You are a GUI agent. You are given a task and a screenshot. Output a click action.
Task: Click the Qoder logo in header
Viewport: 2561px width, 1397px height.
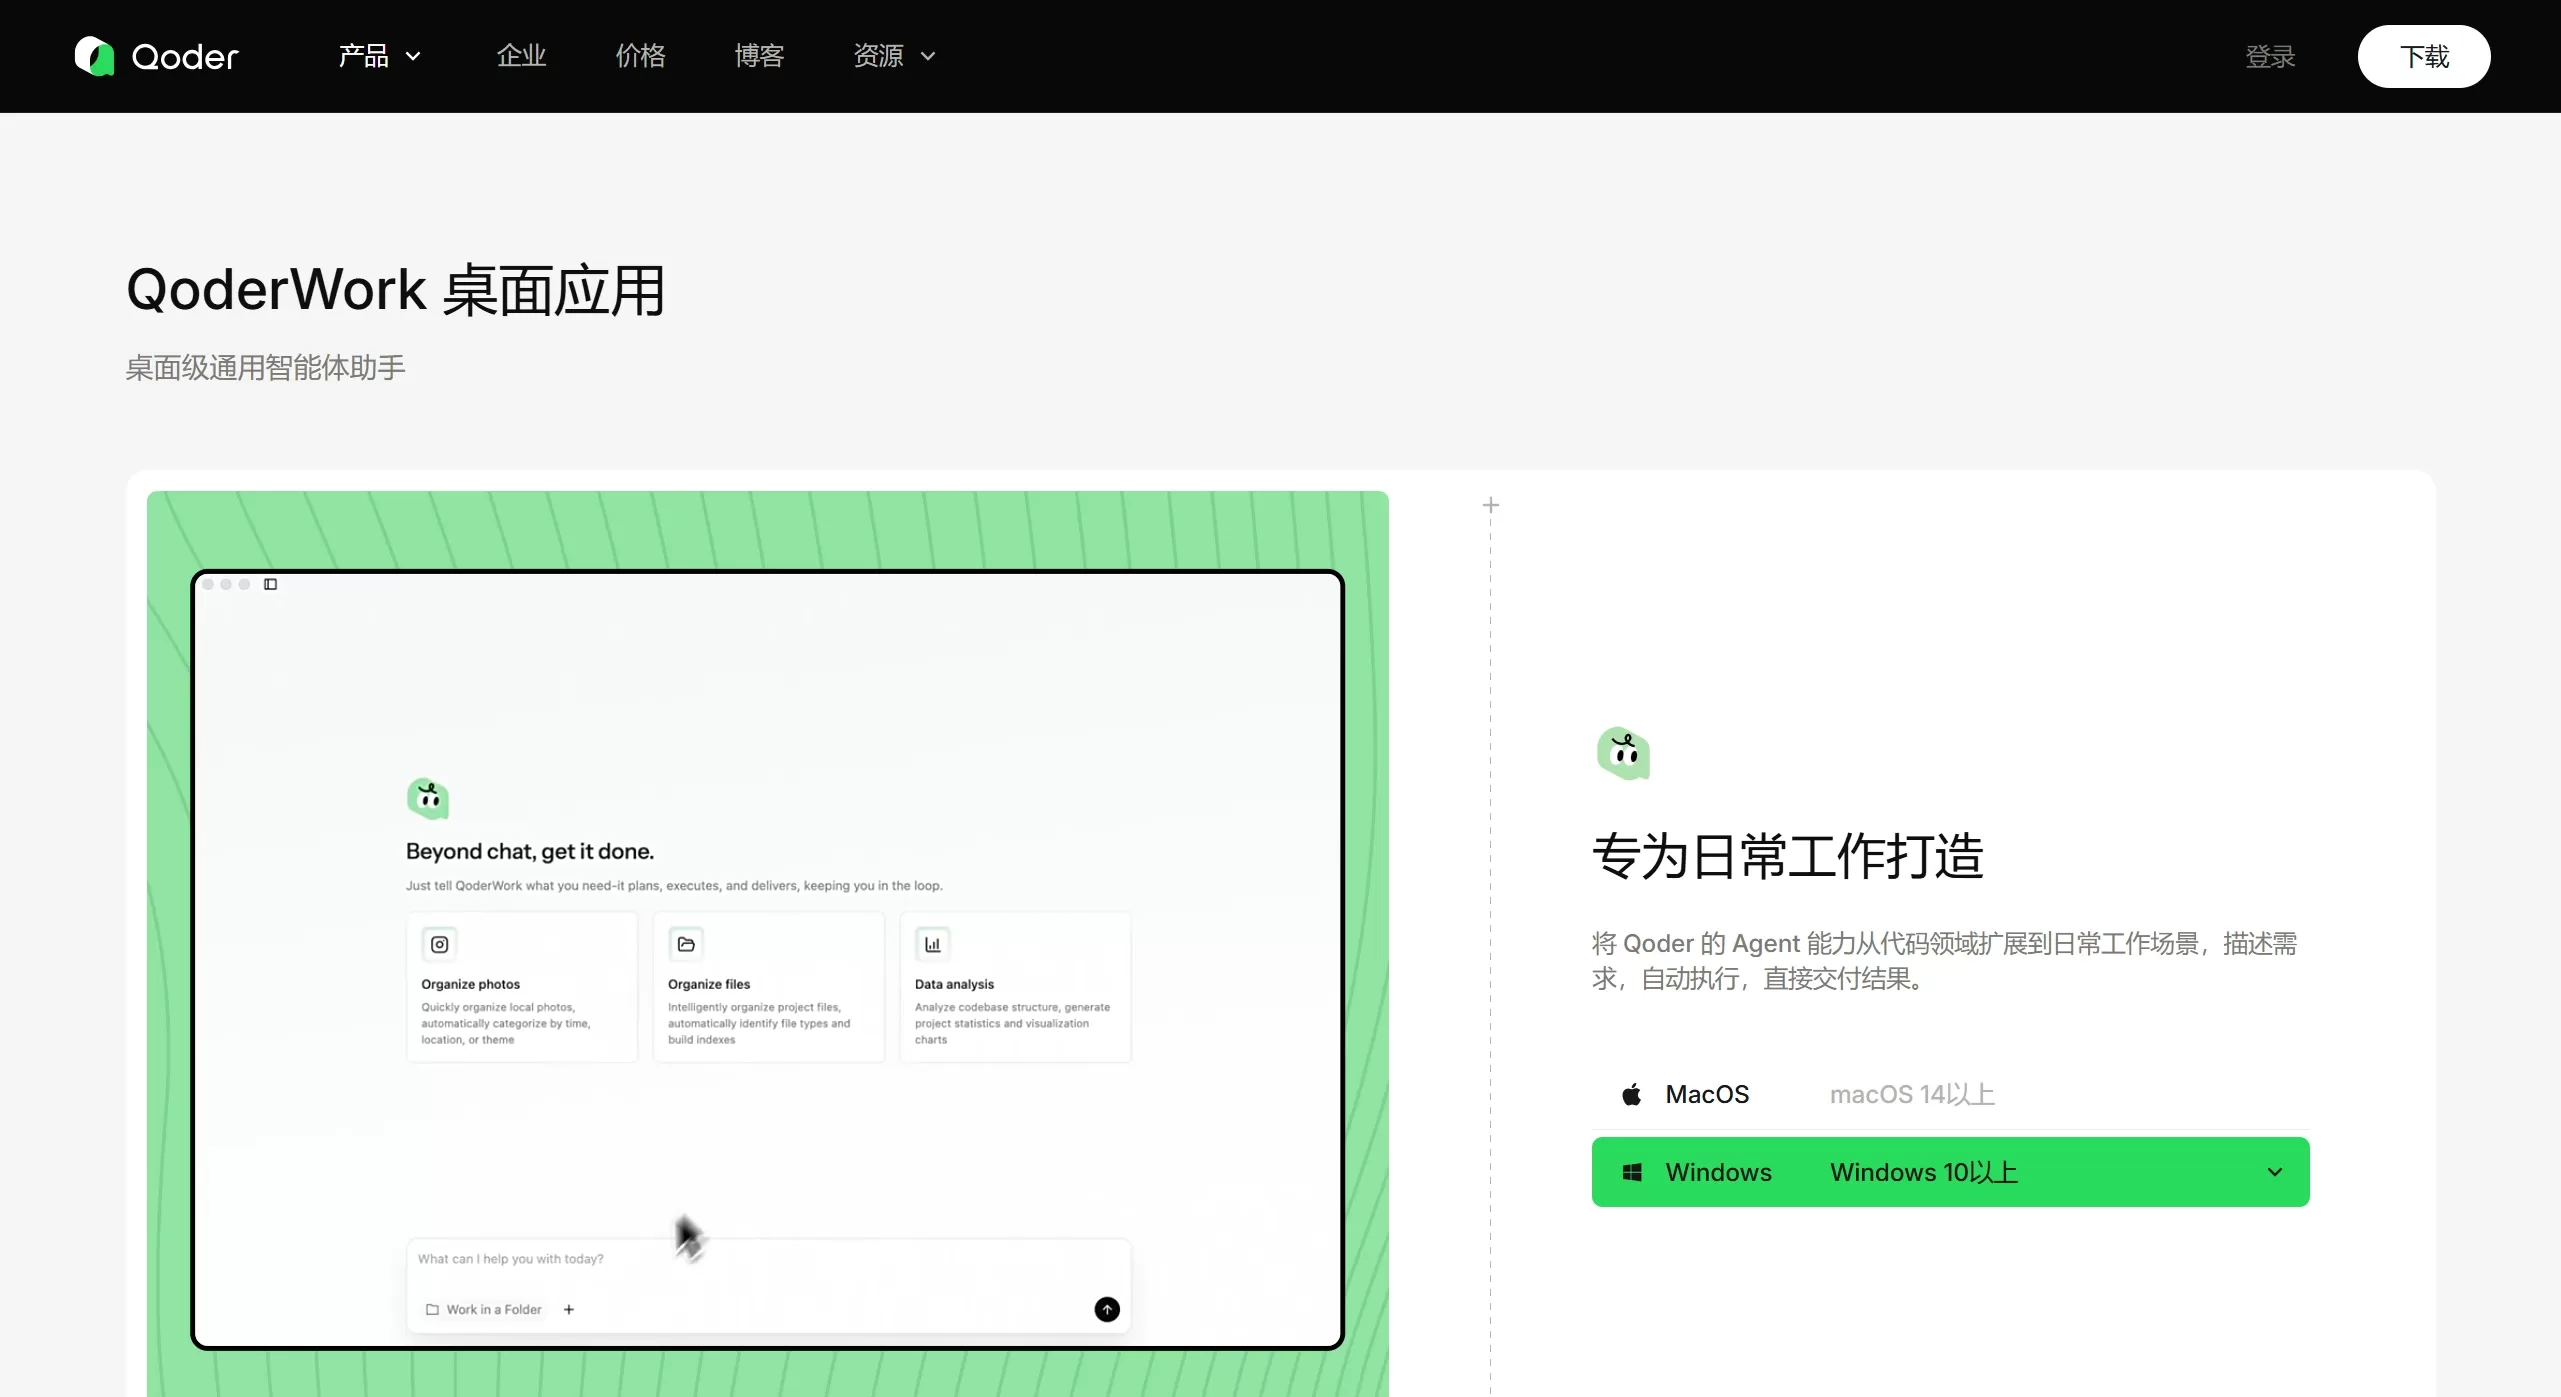tap(157, 56)
